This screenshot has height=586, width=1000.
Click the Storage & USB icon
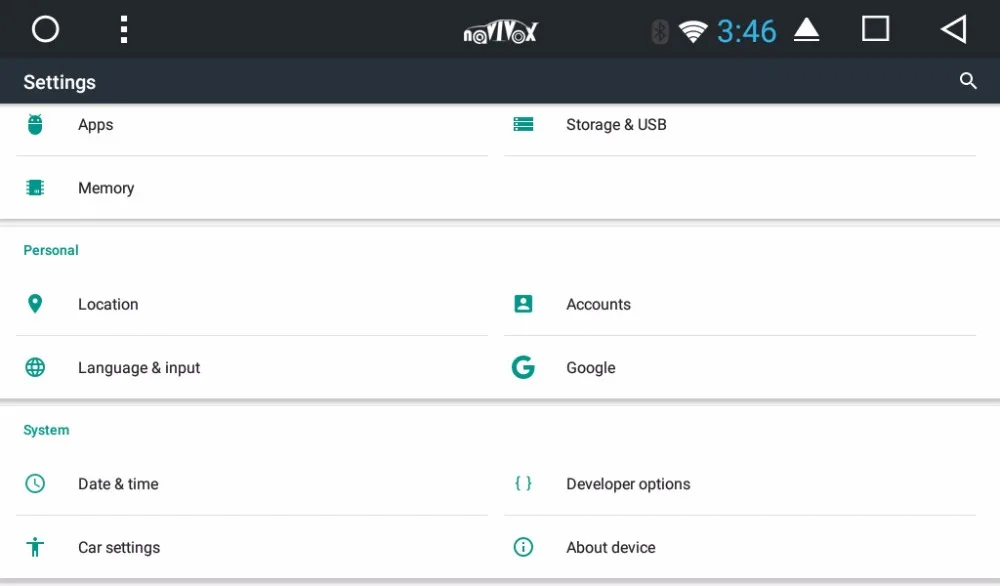point(523,124)
